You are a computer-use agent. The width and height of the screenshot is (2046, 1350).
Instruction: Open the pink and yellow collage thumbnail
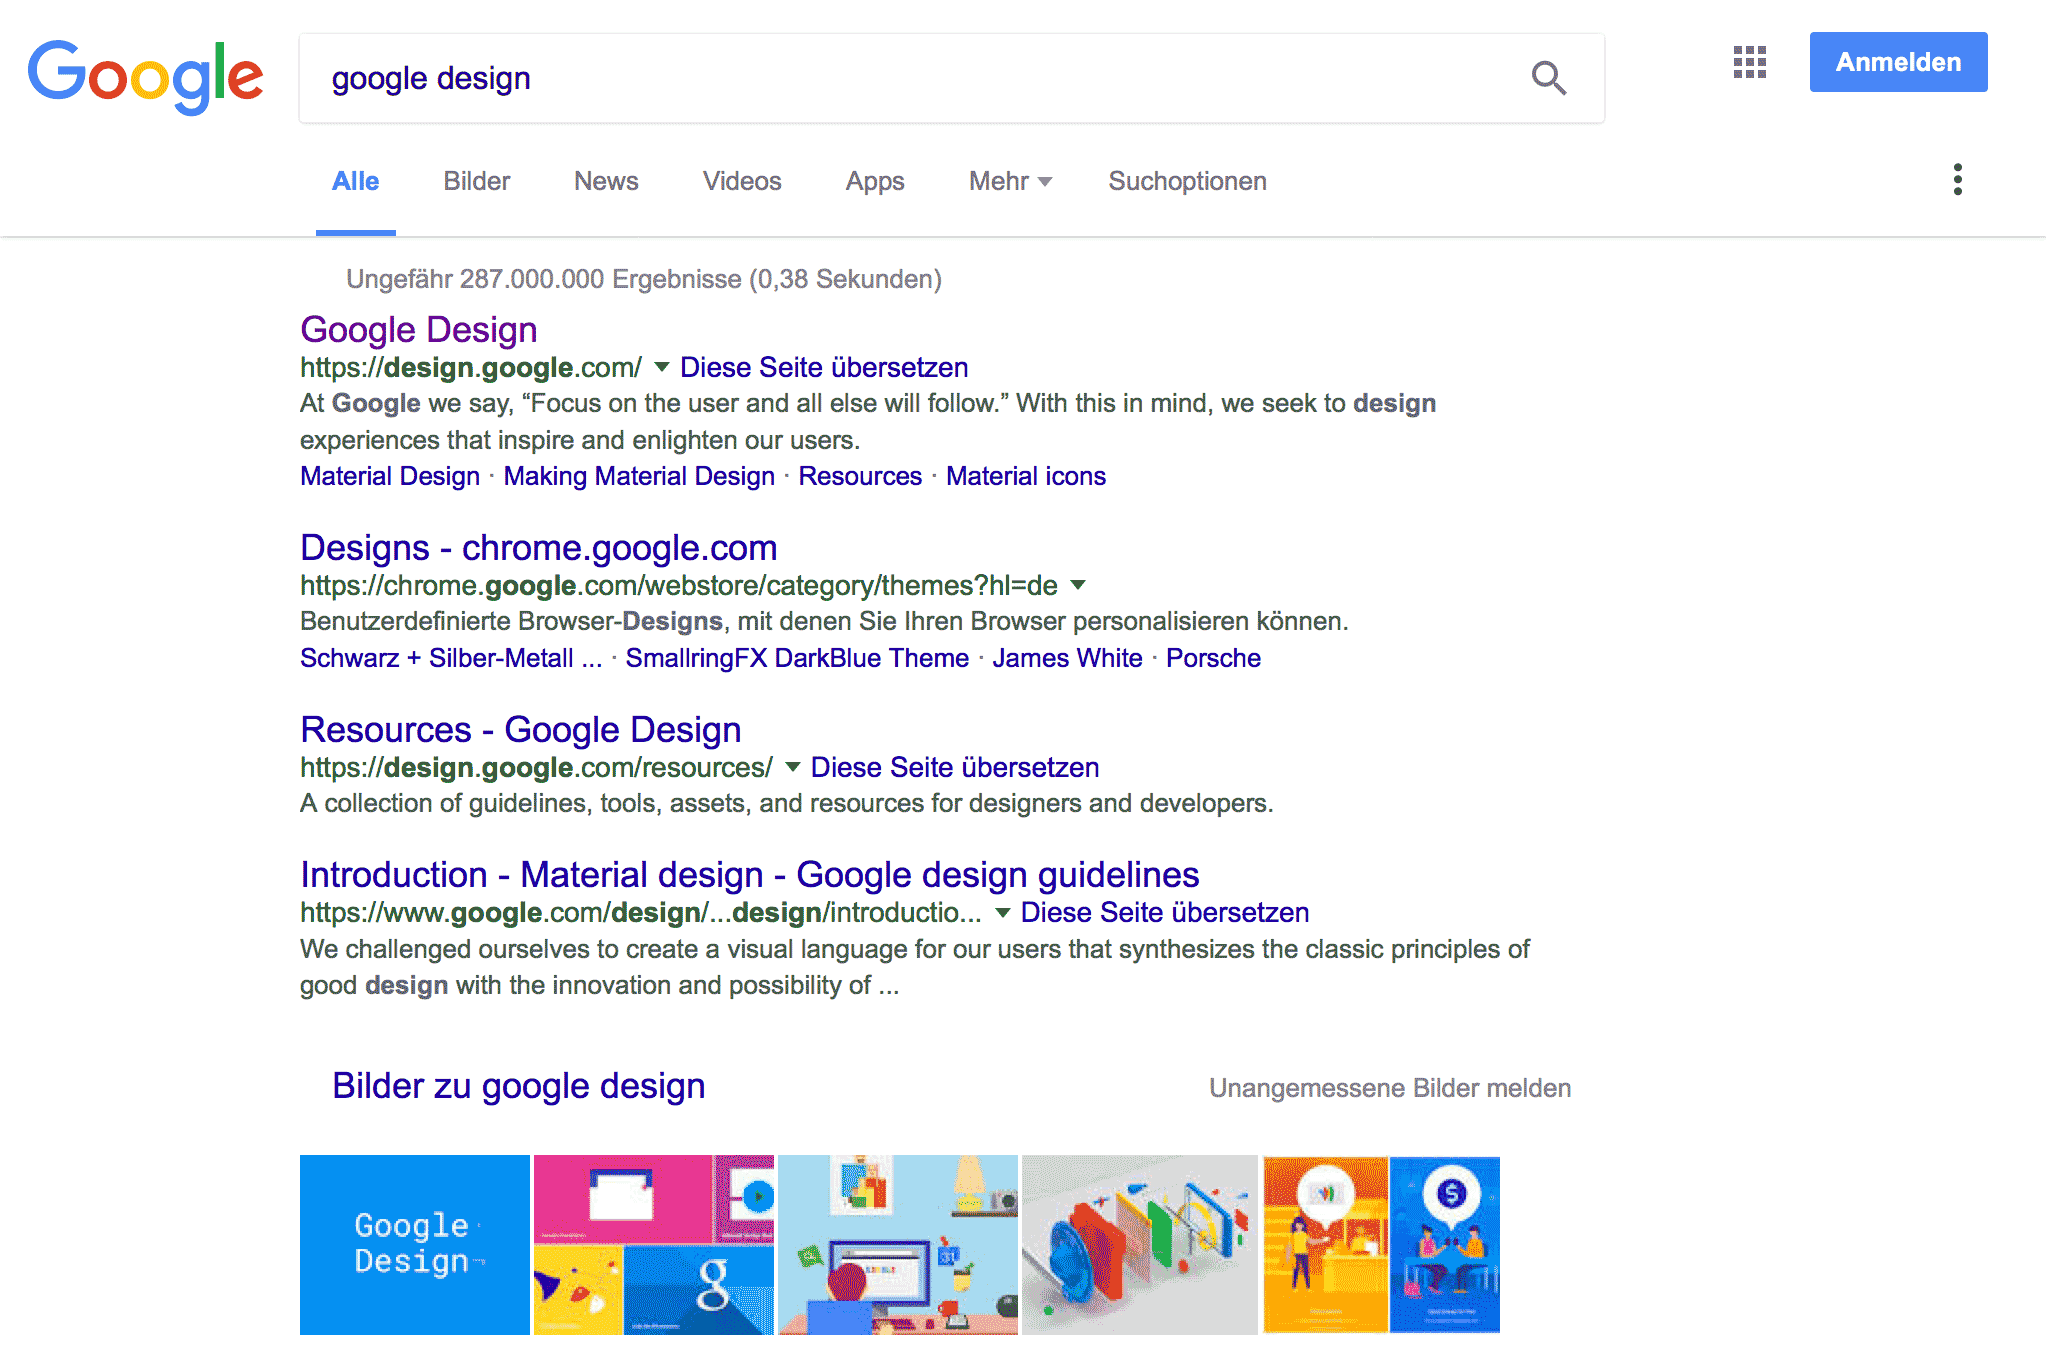point(654,1244)
